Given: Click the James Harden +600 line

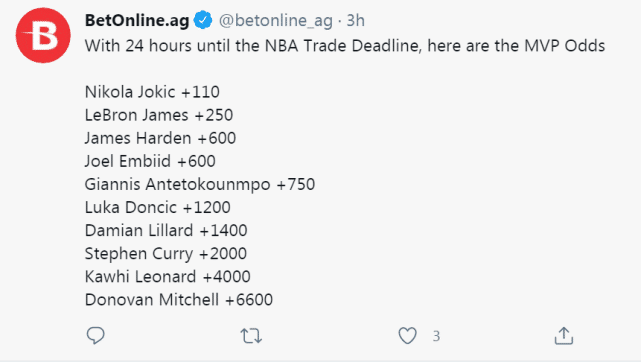Looking at the screenshot, I should [x=160, y=138].
